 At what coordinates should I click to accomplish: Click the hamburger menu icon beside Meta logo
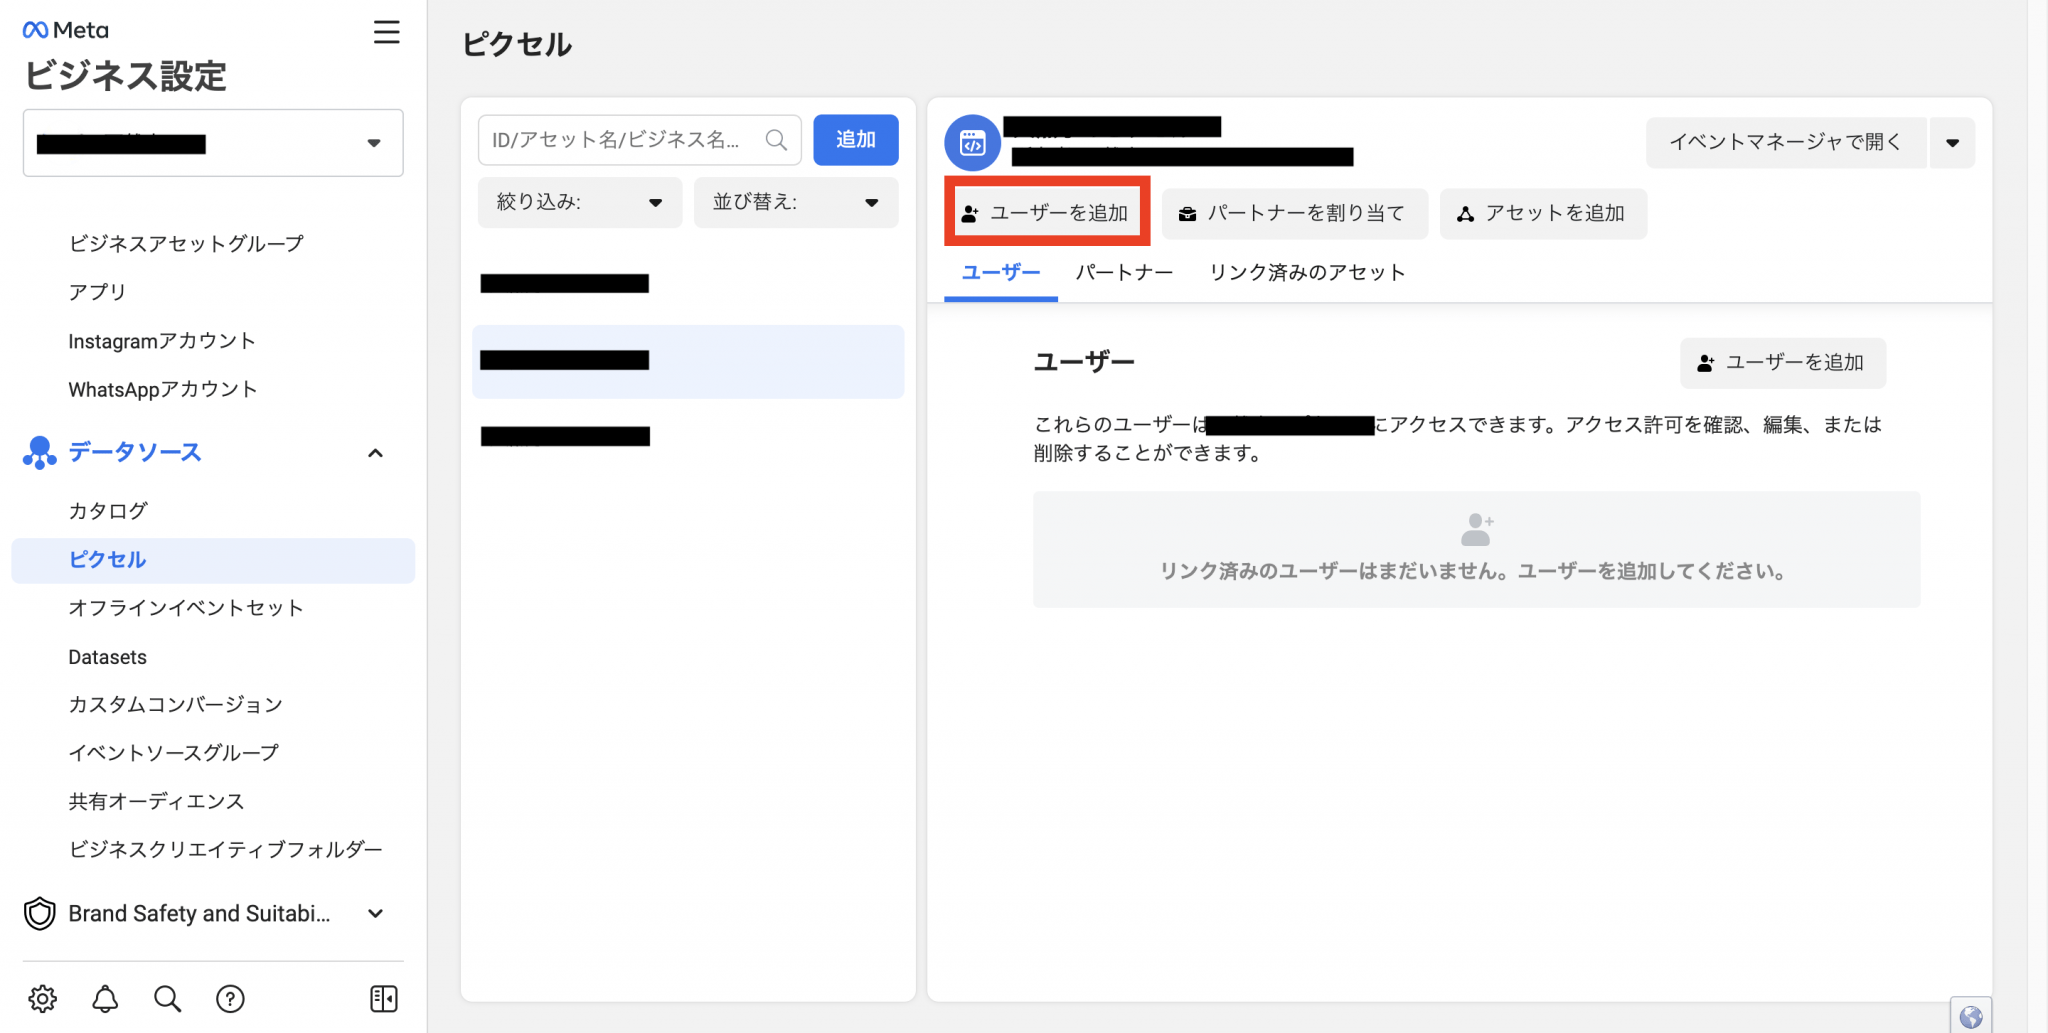click(386, 32)
